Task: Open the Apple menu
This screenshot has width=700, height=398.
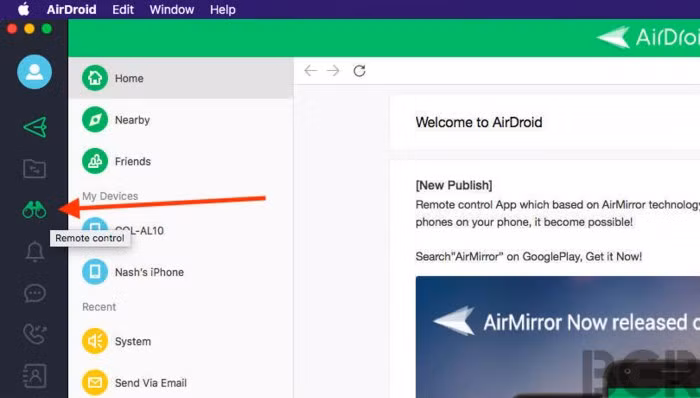Action: (x=23, y=9)
